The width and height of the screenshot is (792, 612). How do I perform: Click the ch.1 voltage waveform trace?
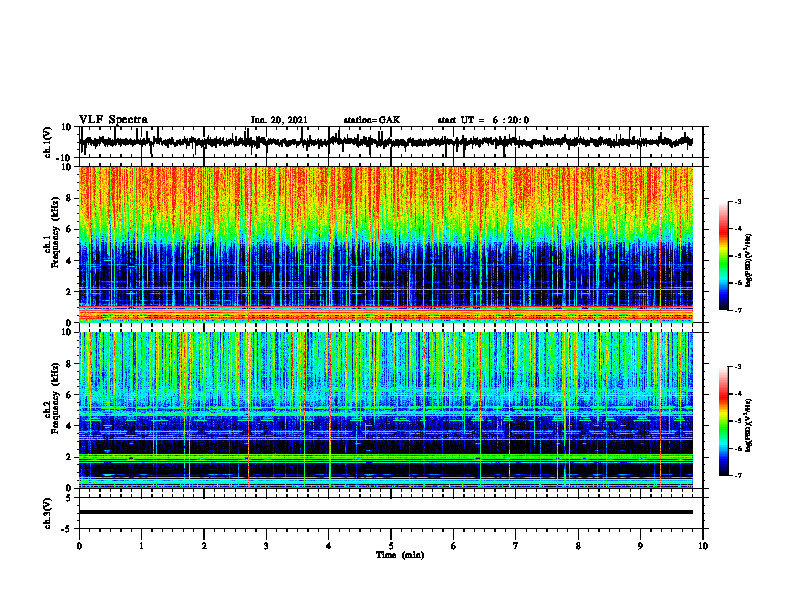coord(386,142)
